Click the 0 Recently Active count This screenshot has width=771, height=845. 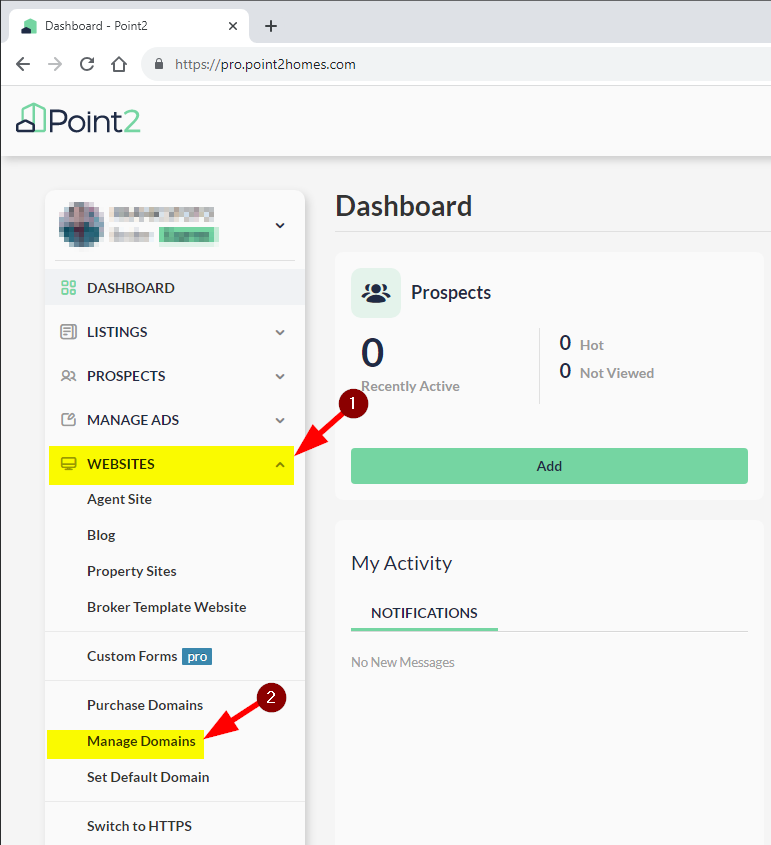tap(372, 353)
